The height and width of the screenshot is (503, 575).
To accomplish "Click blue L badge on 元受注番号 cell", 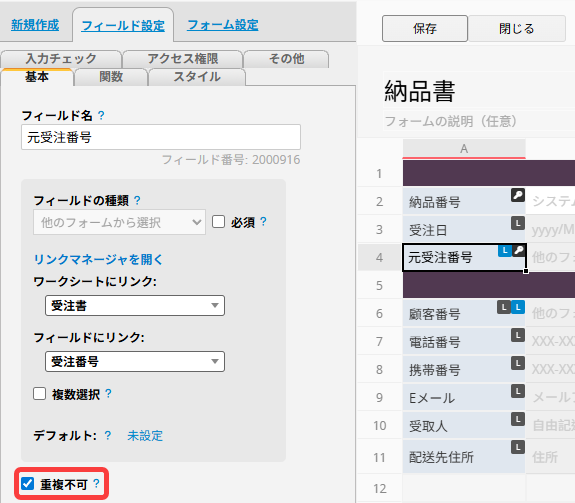I will tap(505, 250).
